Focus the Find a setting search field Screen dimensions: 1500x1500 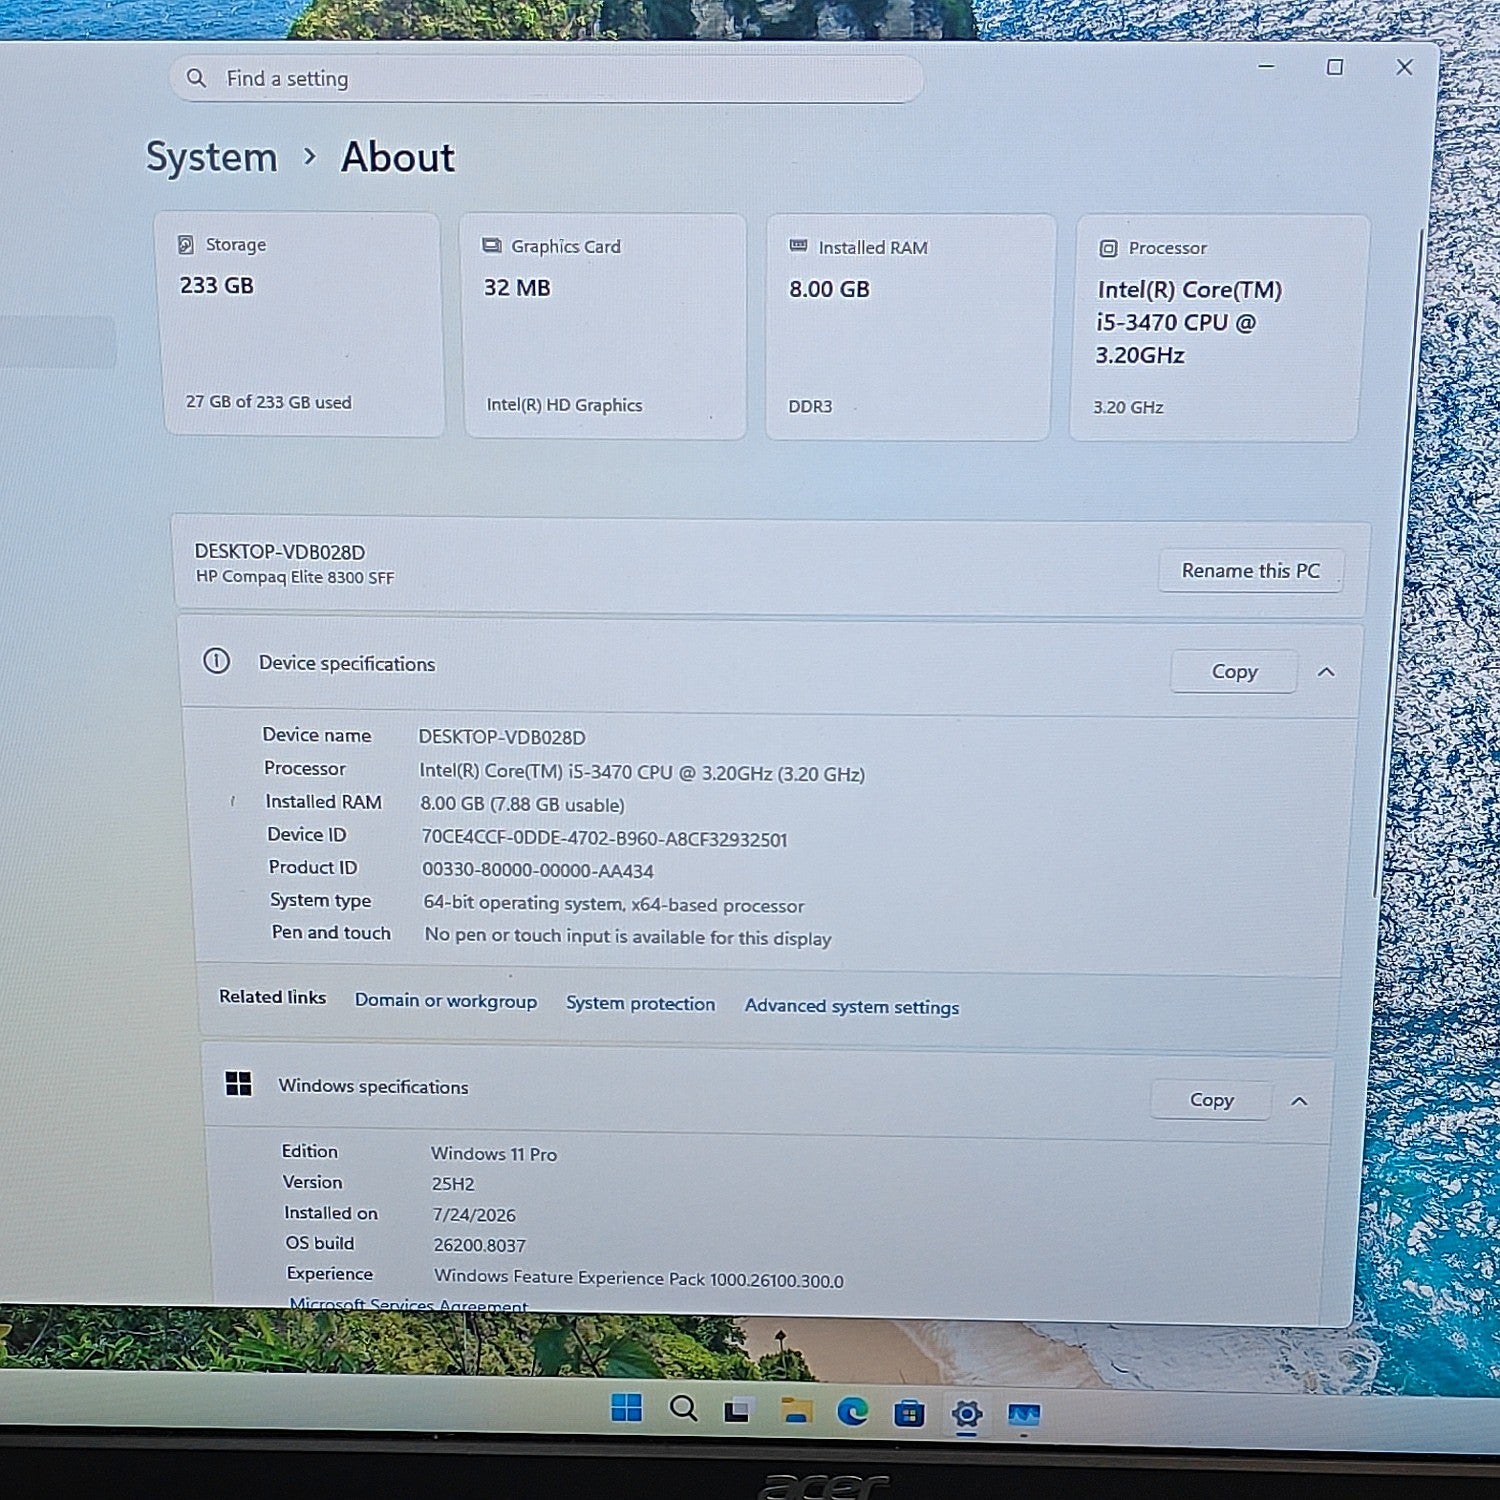(546, 78)
